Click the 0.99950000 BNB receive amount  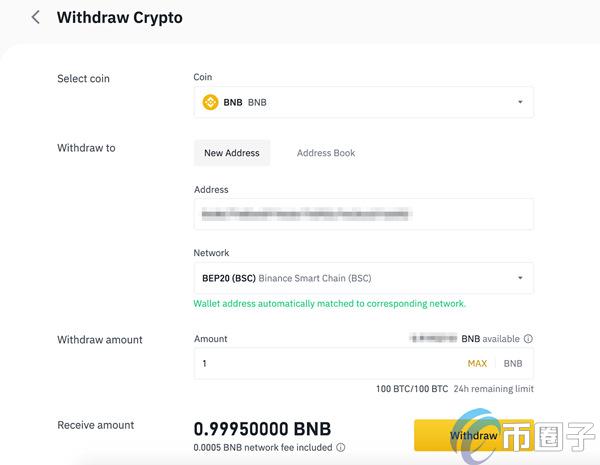(262, 429)
